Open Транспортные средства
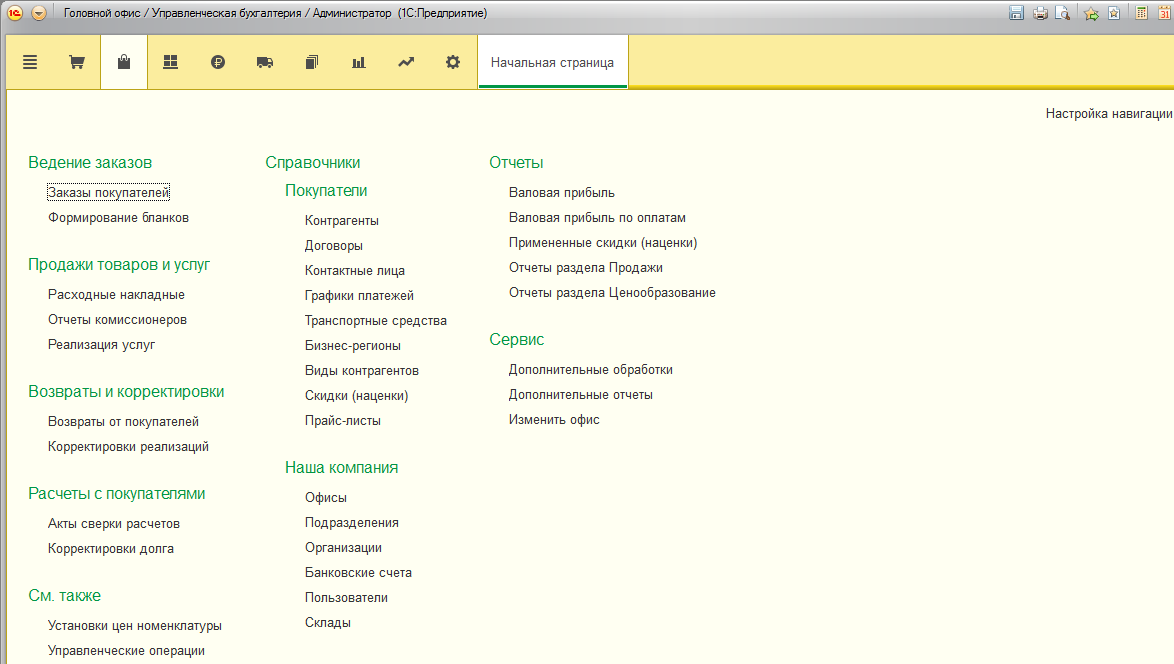The height and width of the screenshot is (664, 1174). pyautogui.click(x=376, y=320)
